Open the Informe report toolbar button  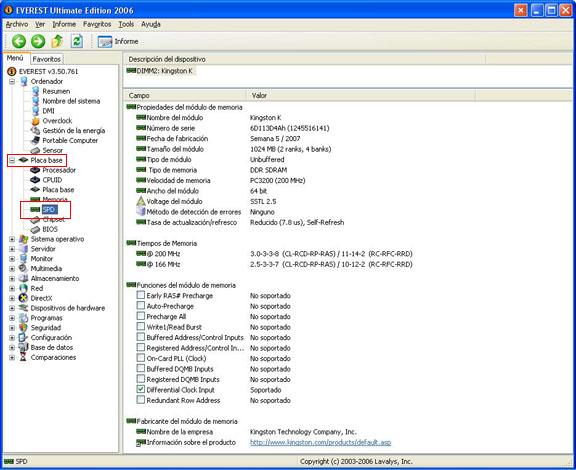click(118, 41)
